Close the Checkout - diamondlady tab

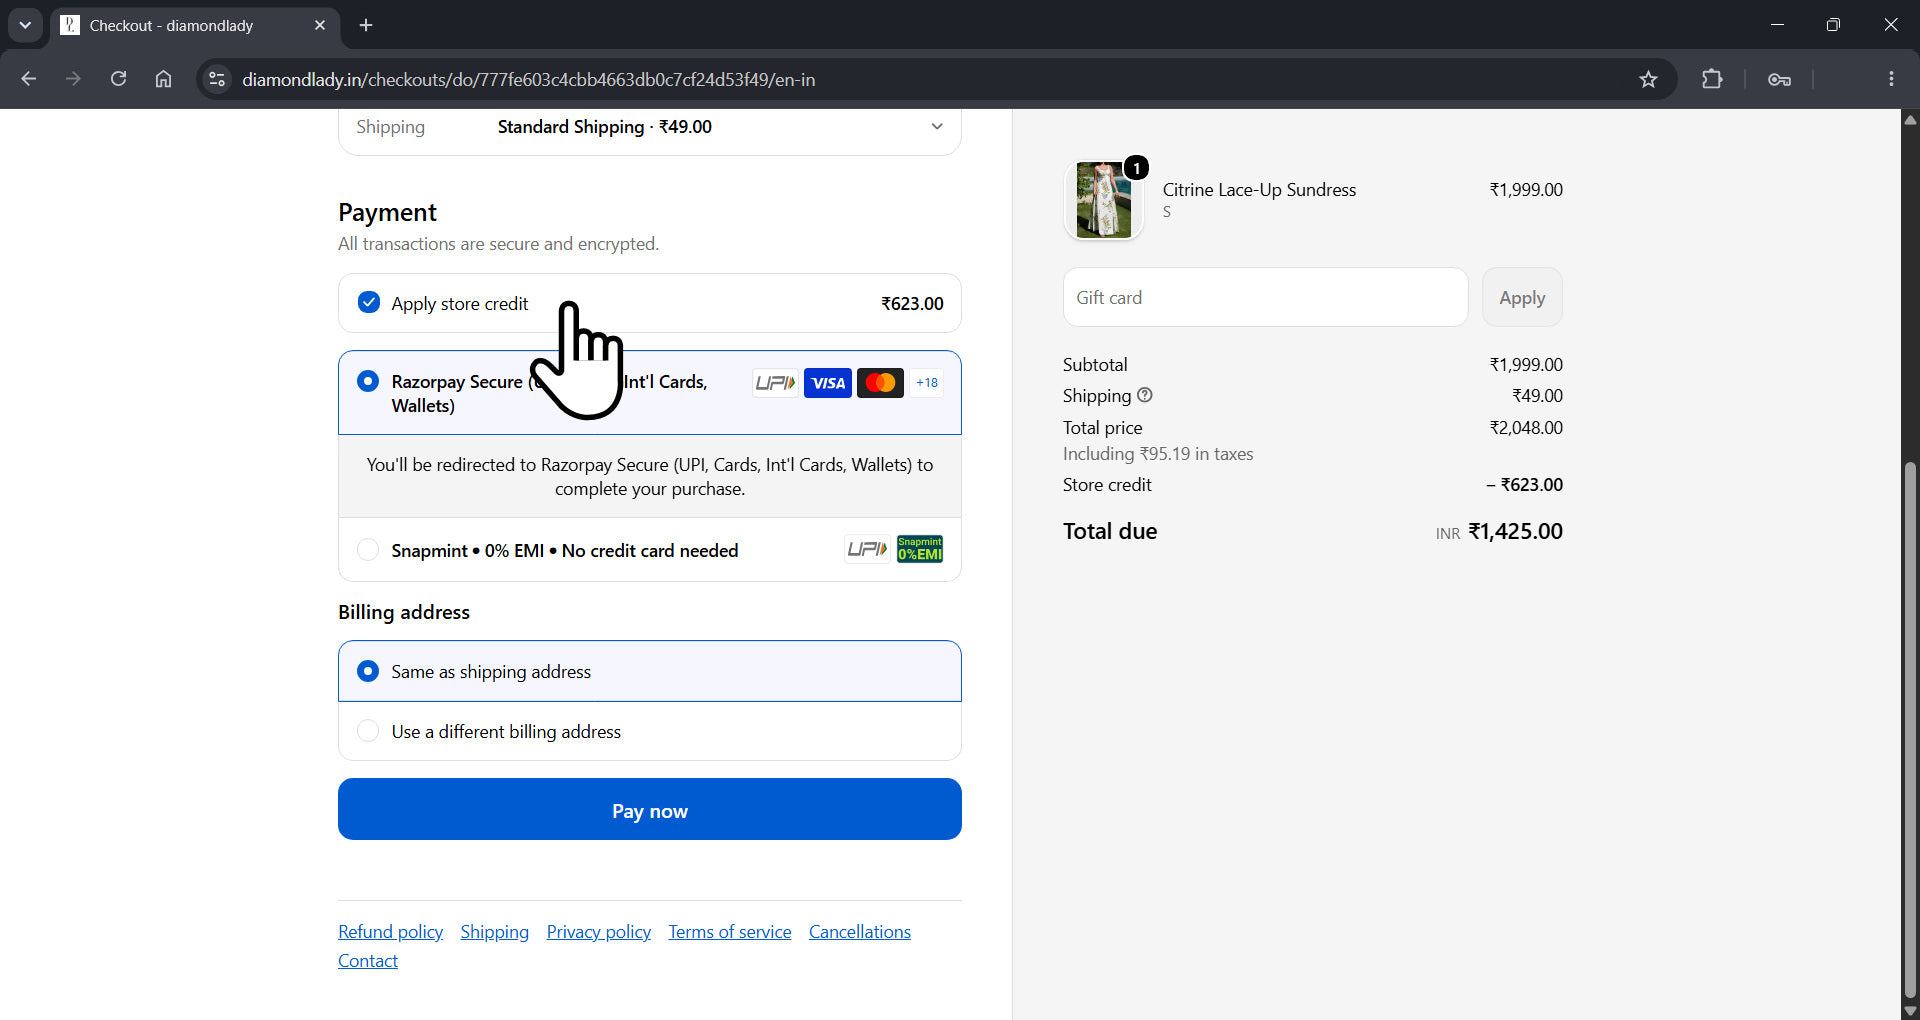click(x=320, y=25)
